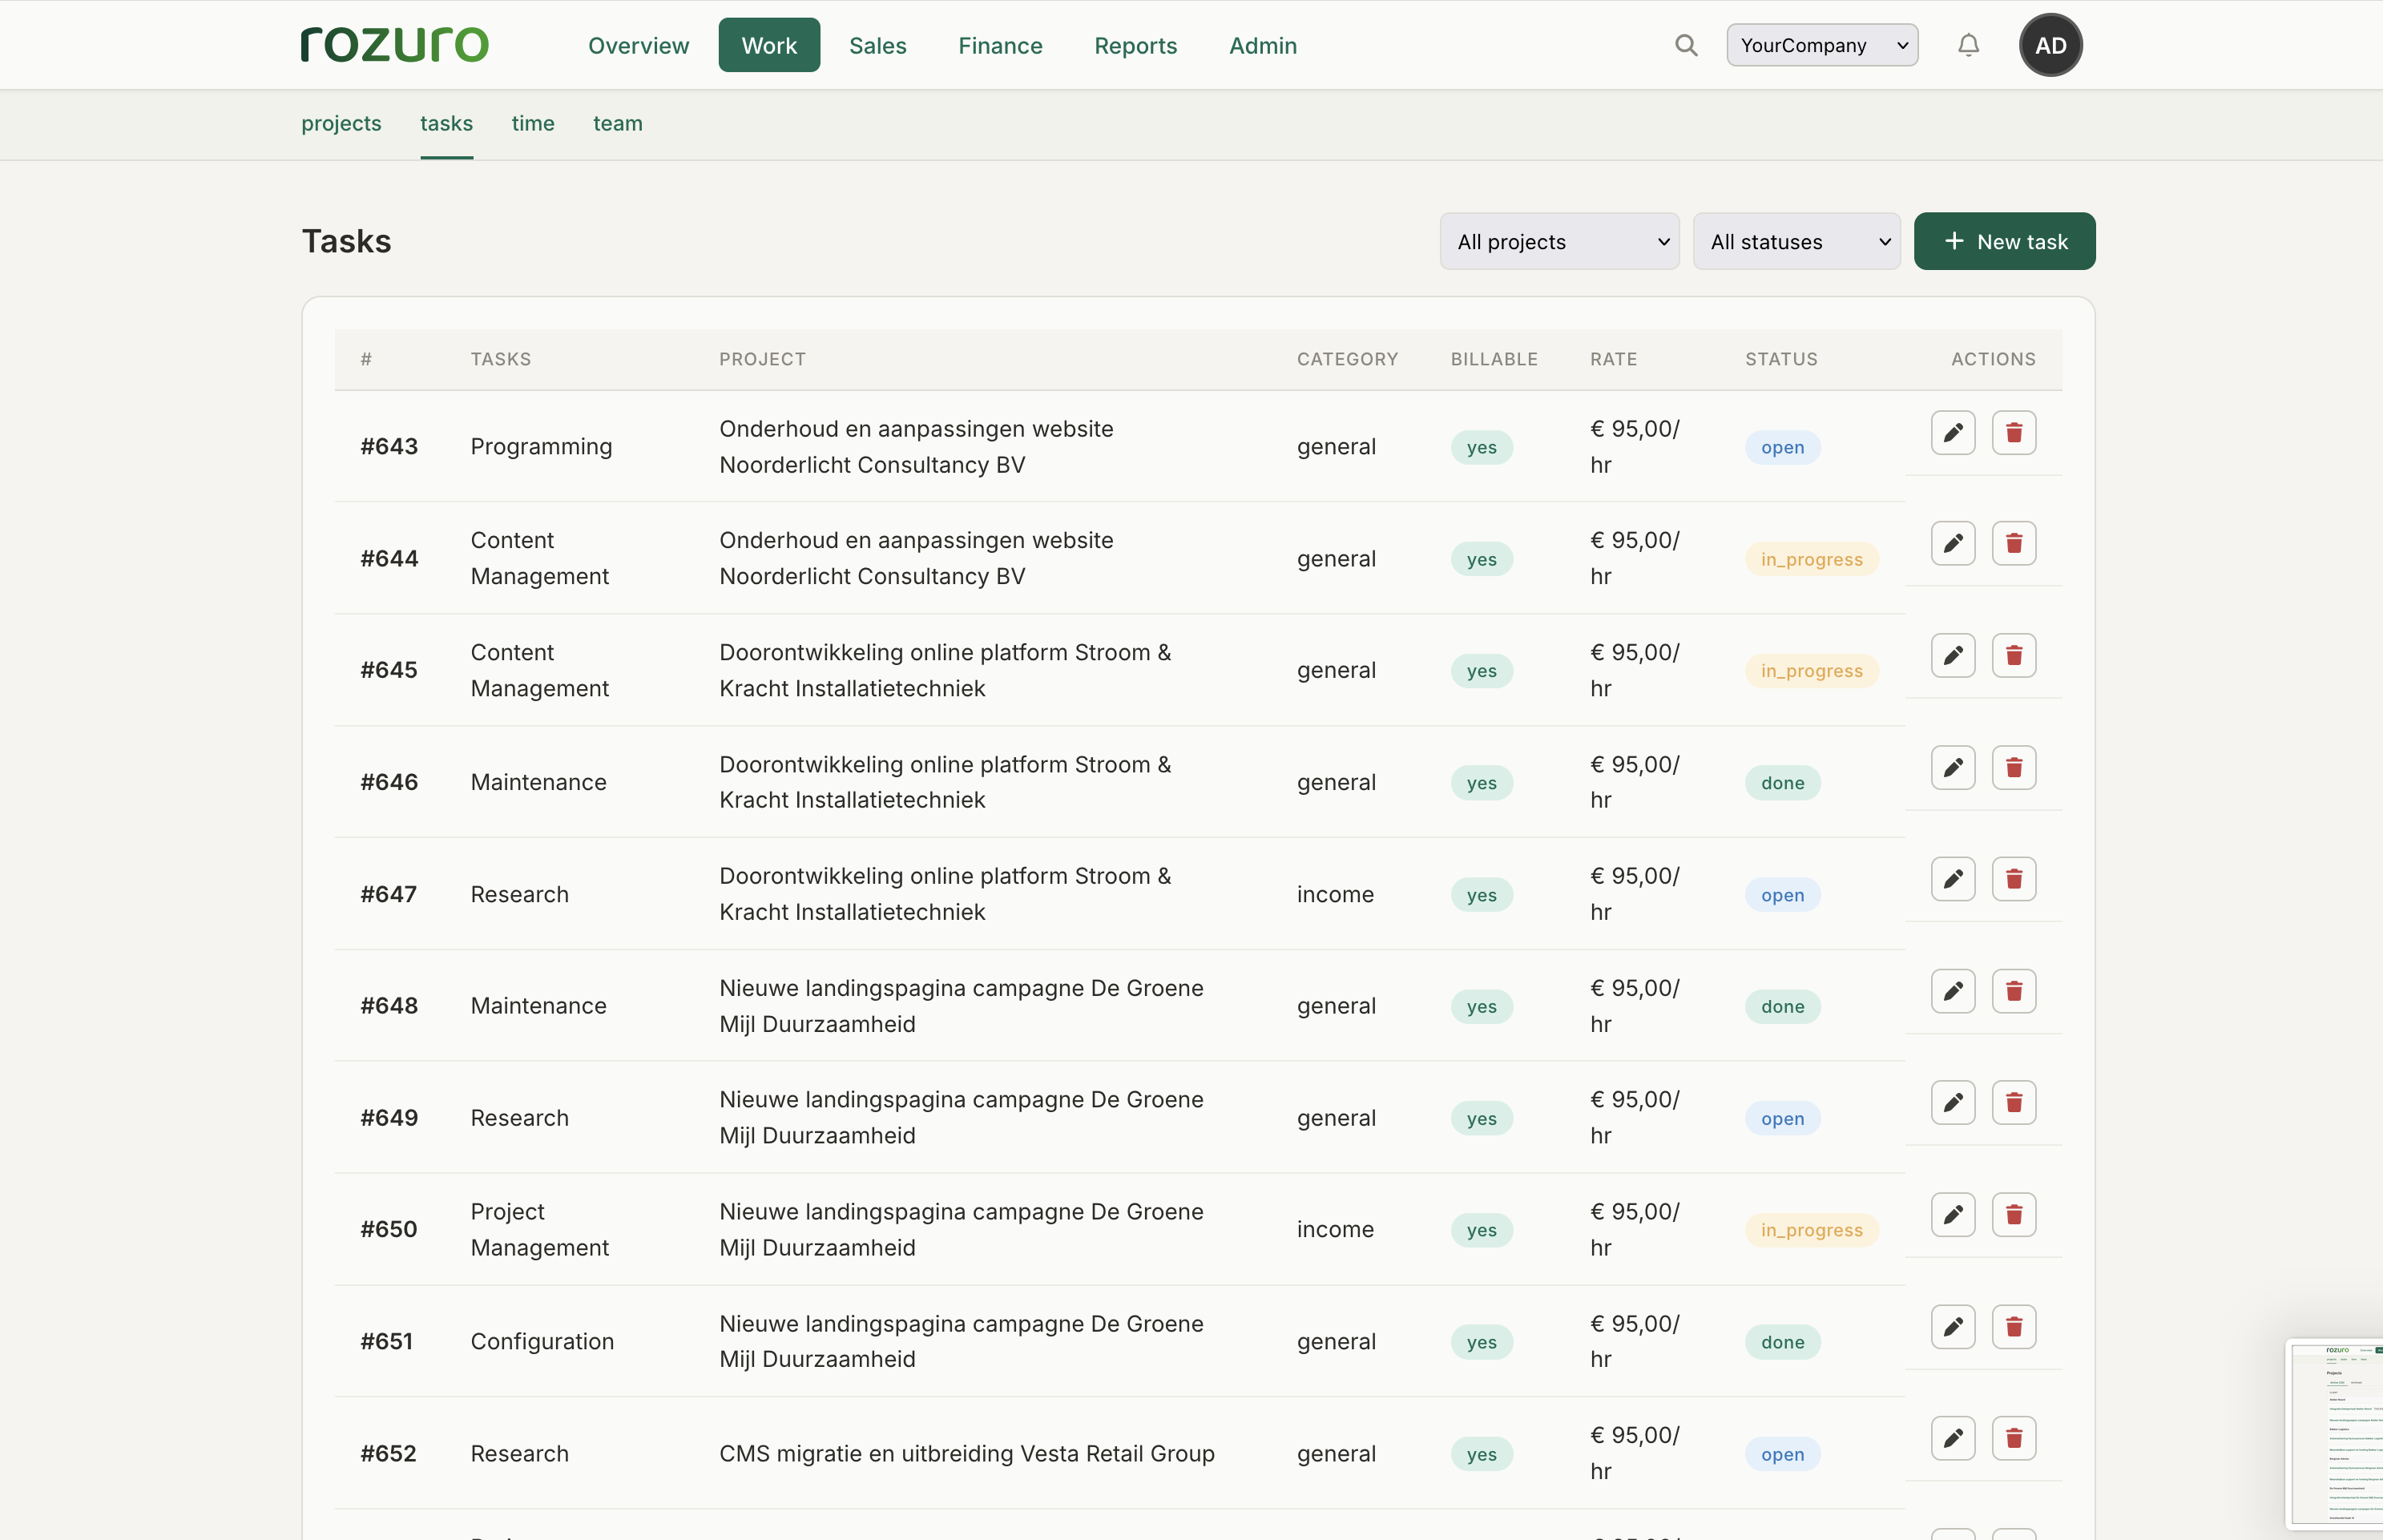Expand the All projects filter
Viewport: 2383px width, 1540px height.
point(1559,241)
